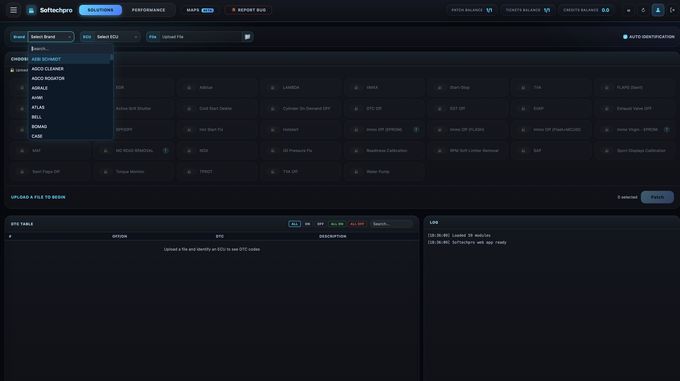
Task: Click the lock icon beside Adblue
Action: click(x=189, y=88)
